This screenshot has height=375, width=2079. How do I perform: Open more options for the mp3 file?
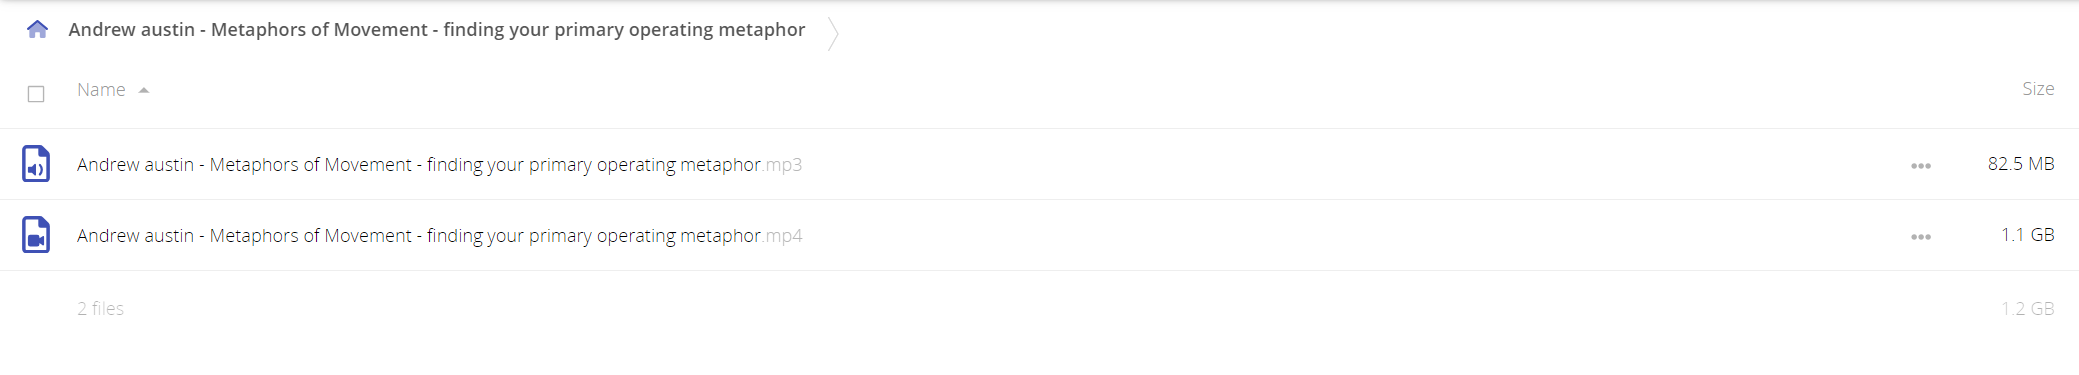pos(1921,166)
